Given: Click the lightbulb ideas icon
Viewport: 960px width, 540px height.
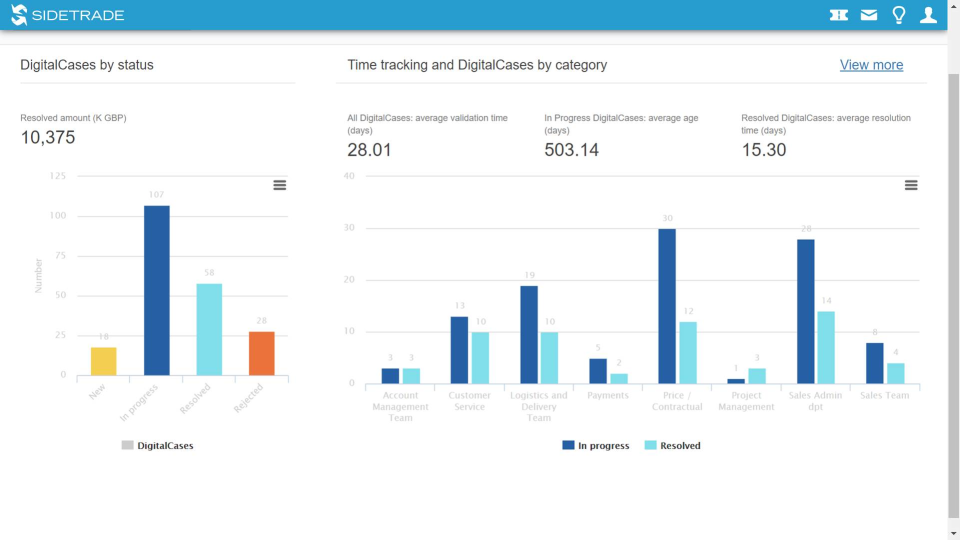Looking at the screenshot, I should pos(898,15).
